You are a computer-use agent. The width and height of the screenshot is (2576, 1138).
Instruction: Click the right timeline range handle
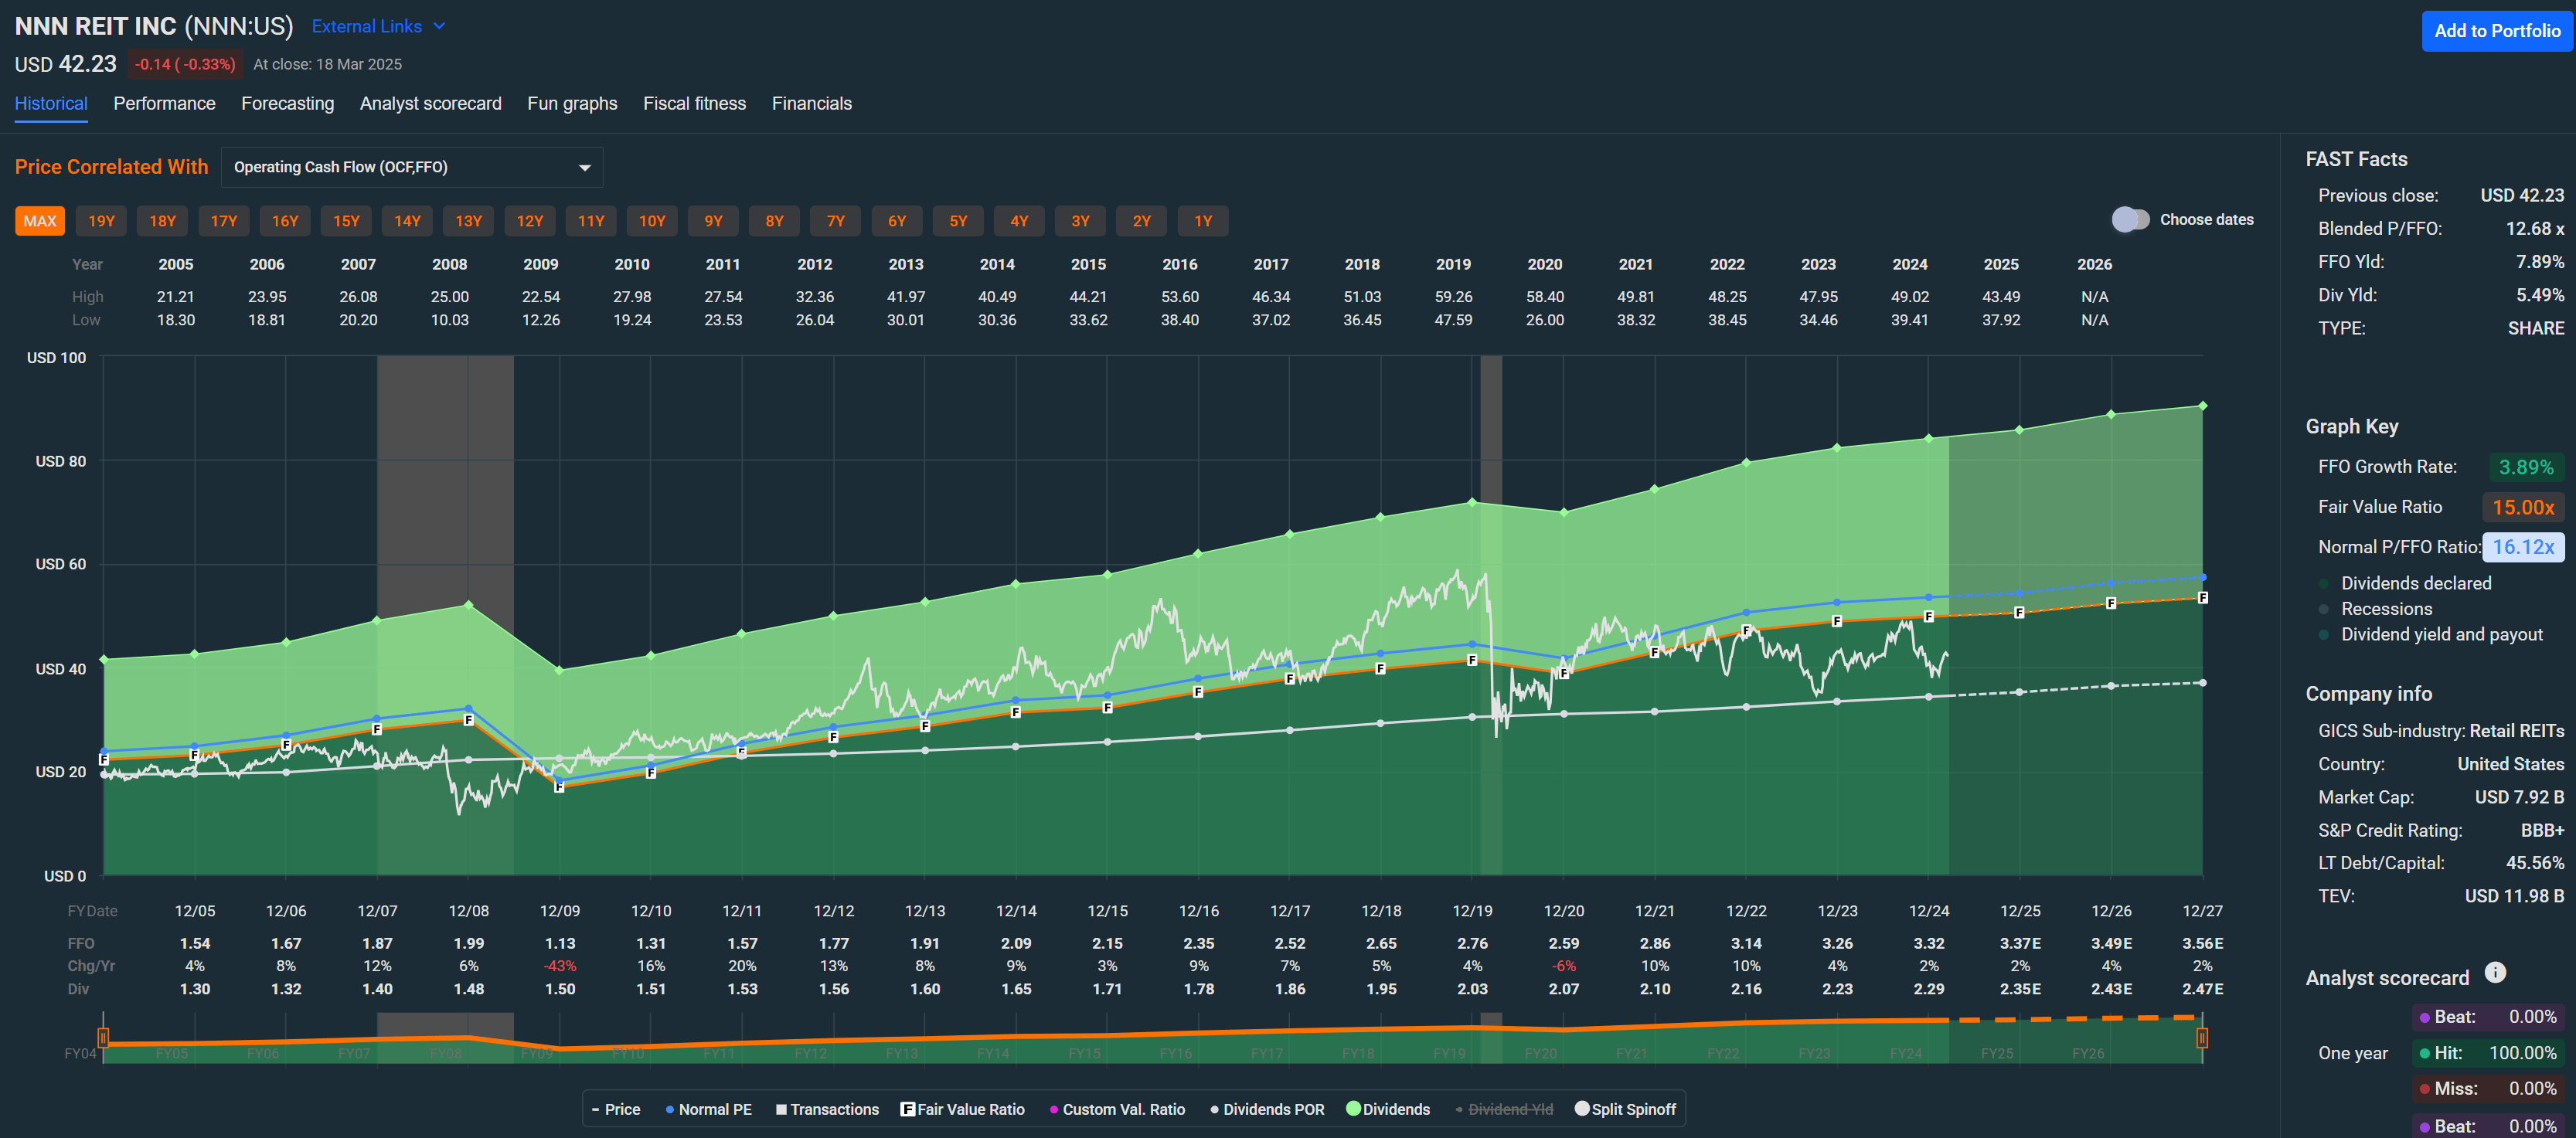[x=2202, y=1037]
